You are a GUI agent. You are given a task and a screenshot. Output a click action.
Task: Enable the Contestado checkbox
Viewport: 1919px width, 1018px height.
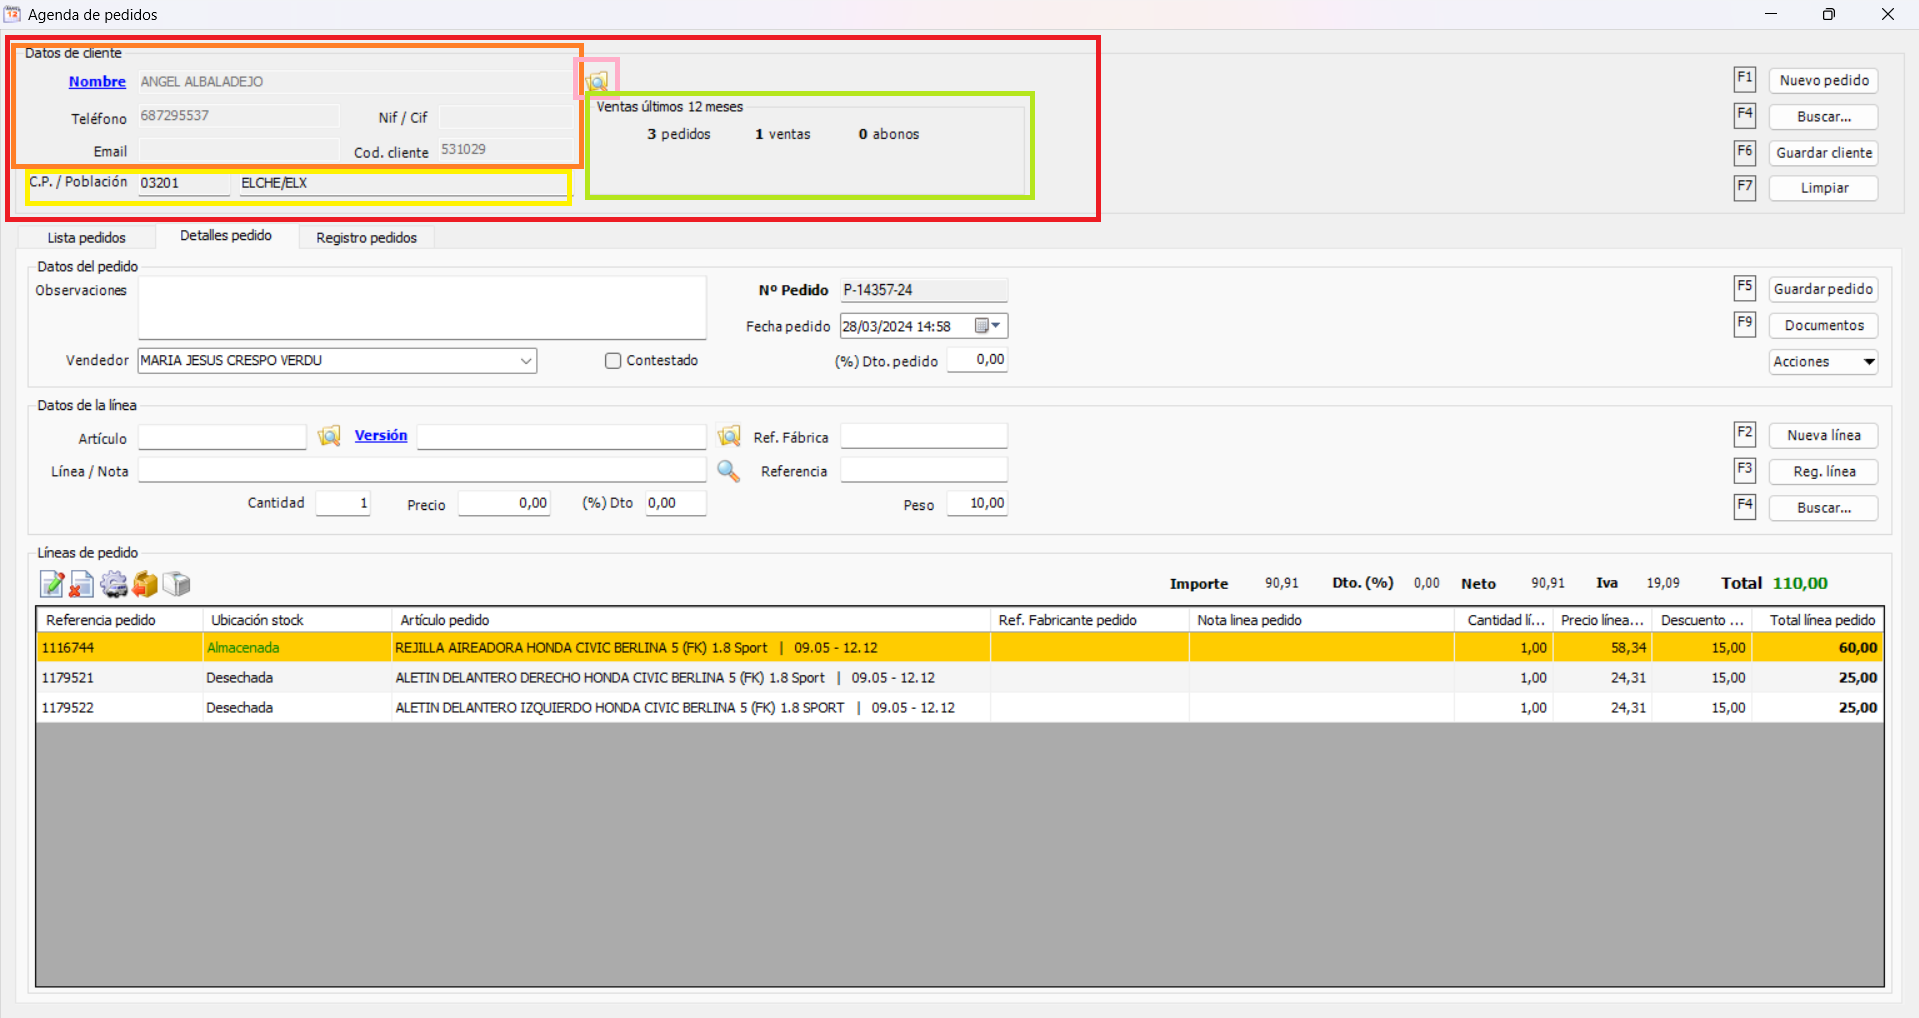coord(613,361)
